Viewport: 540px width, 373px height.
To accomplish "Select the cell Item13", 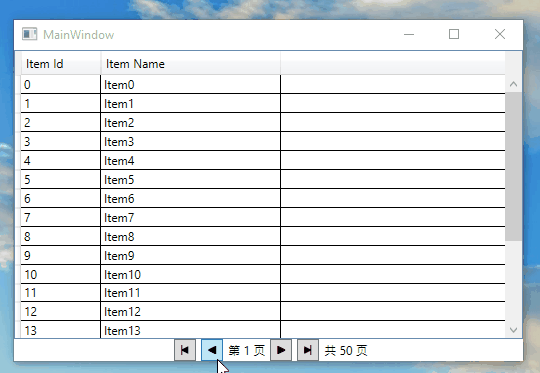I will tap(191, 330).
